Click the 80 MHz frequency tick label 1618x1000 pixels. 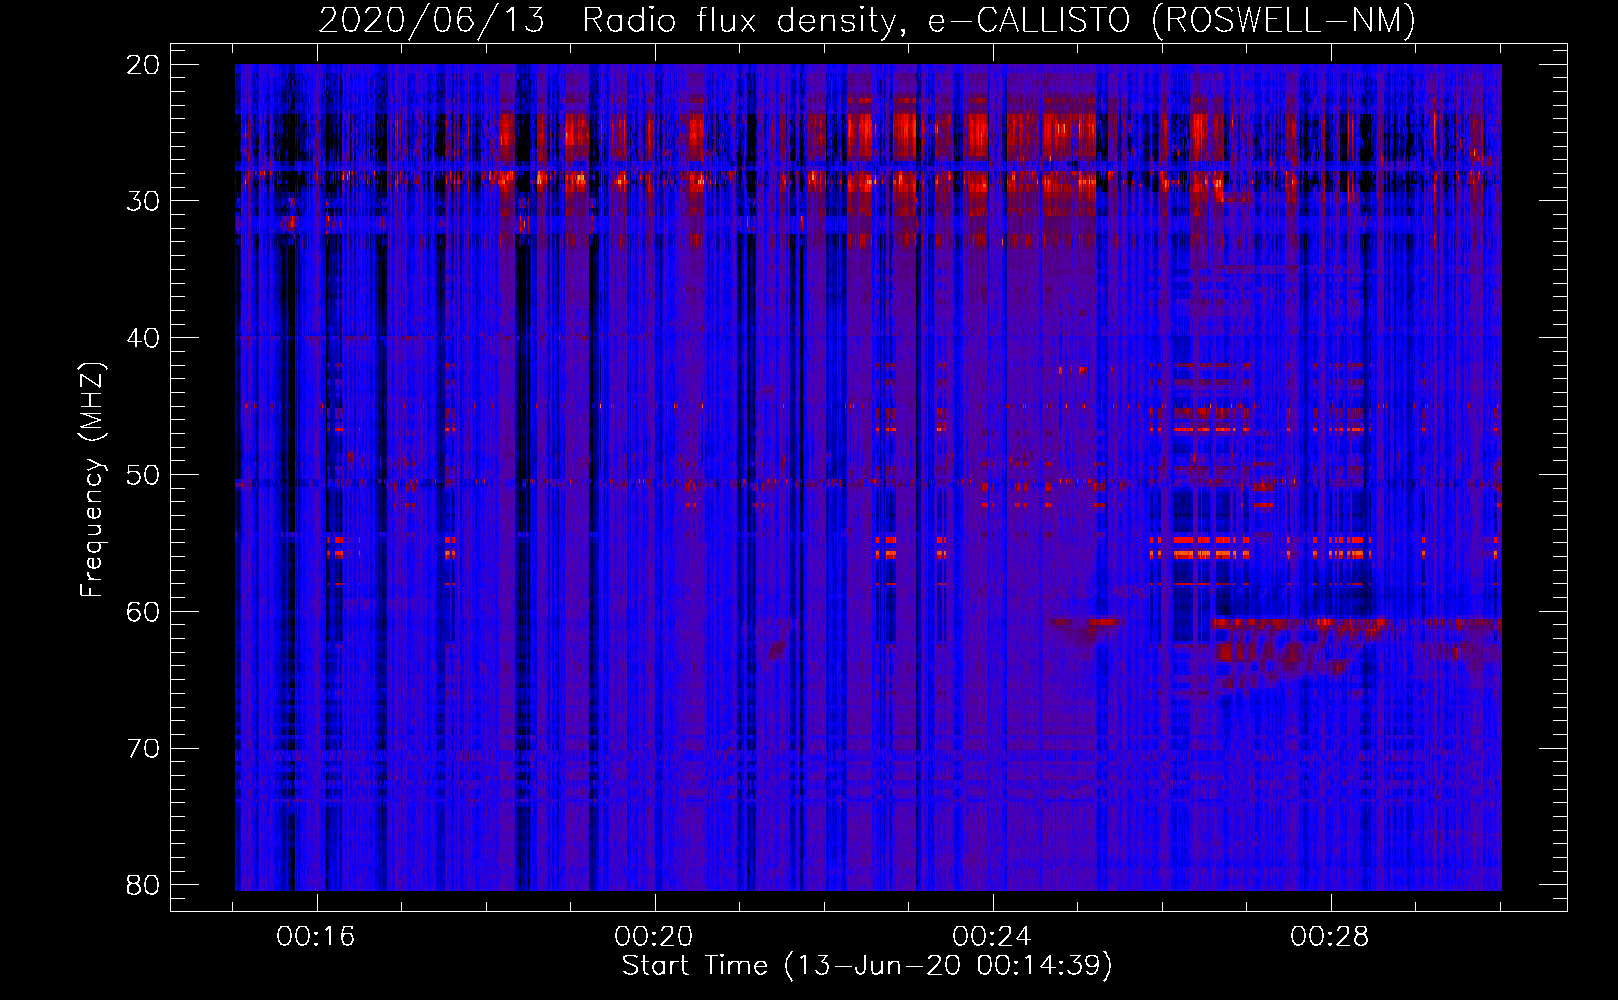(x=144, y=885)
